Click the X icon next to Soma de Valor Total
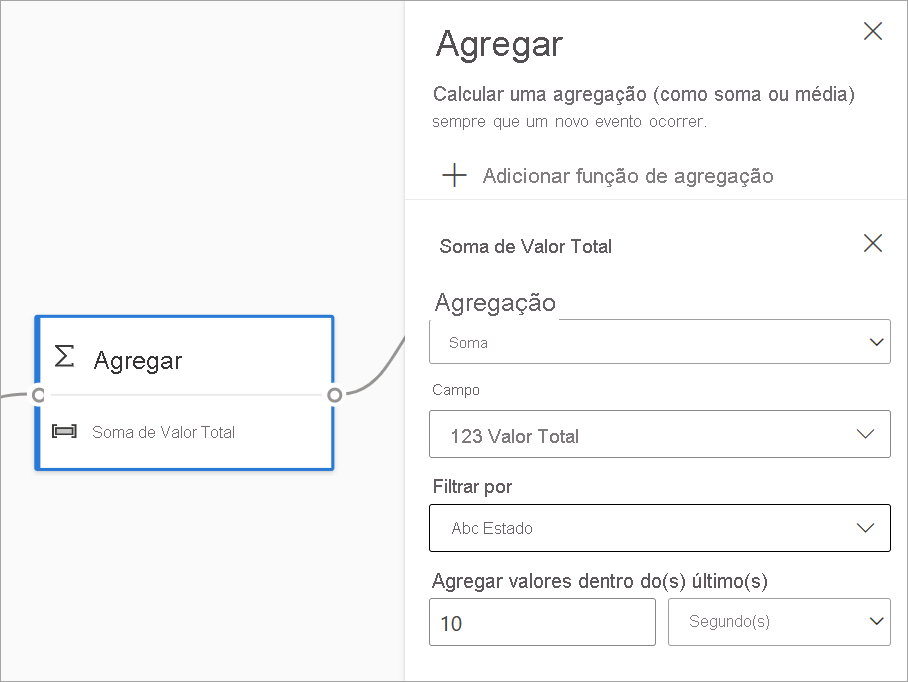 (872, 243)
